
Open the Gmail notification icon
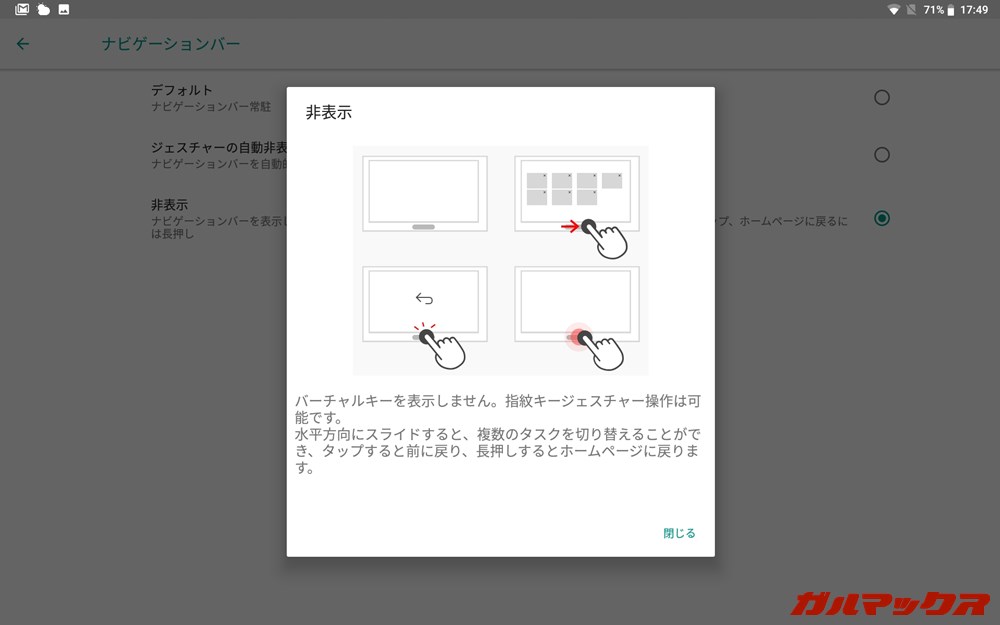point(22,10)
